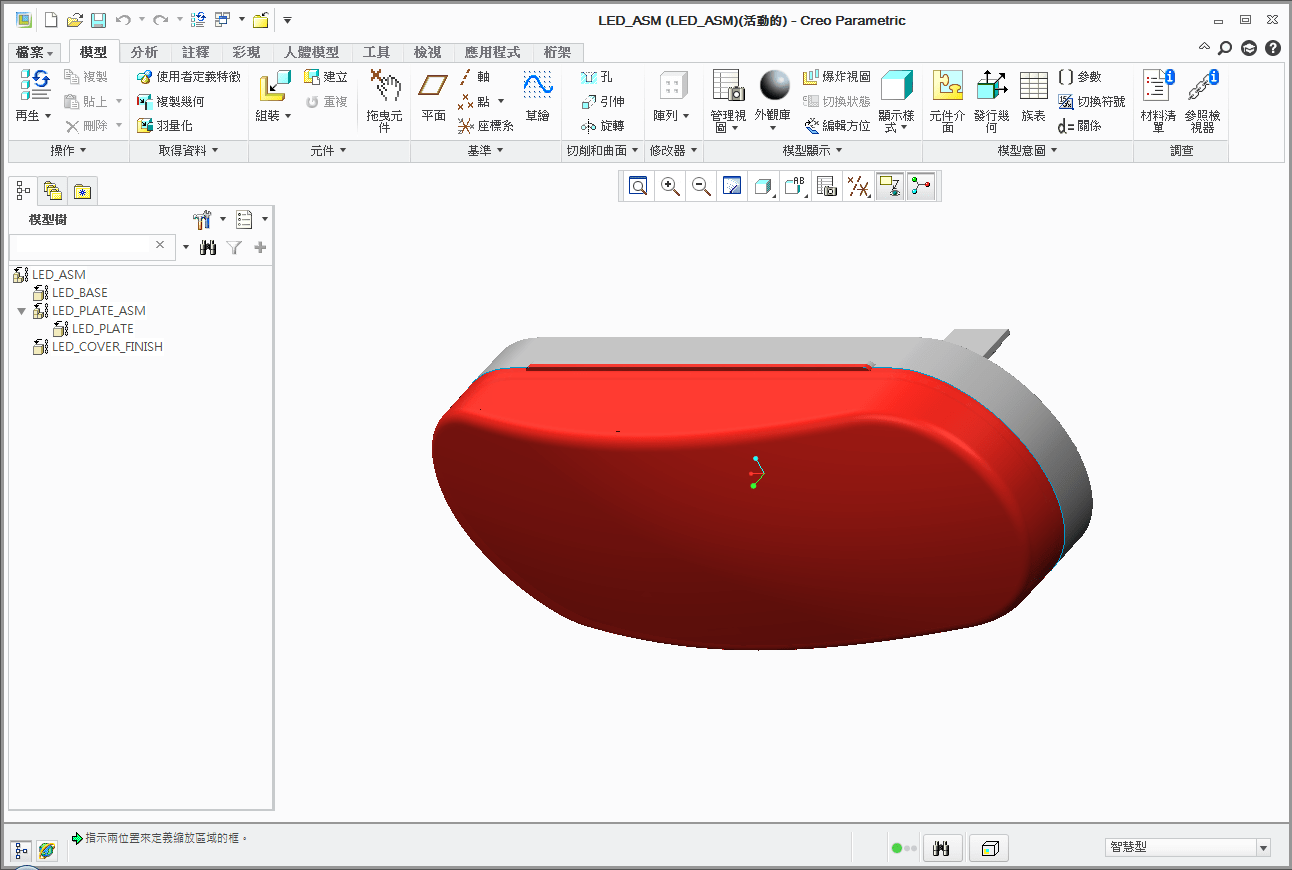Click the refit view icon
Screen dimensions: 1292x870
(x=638, y=186)
